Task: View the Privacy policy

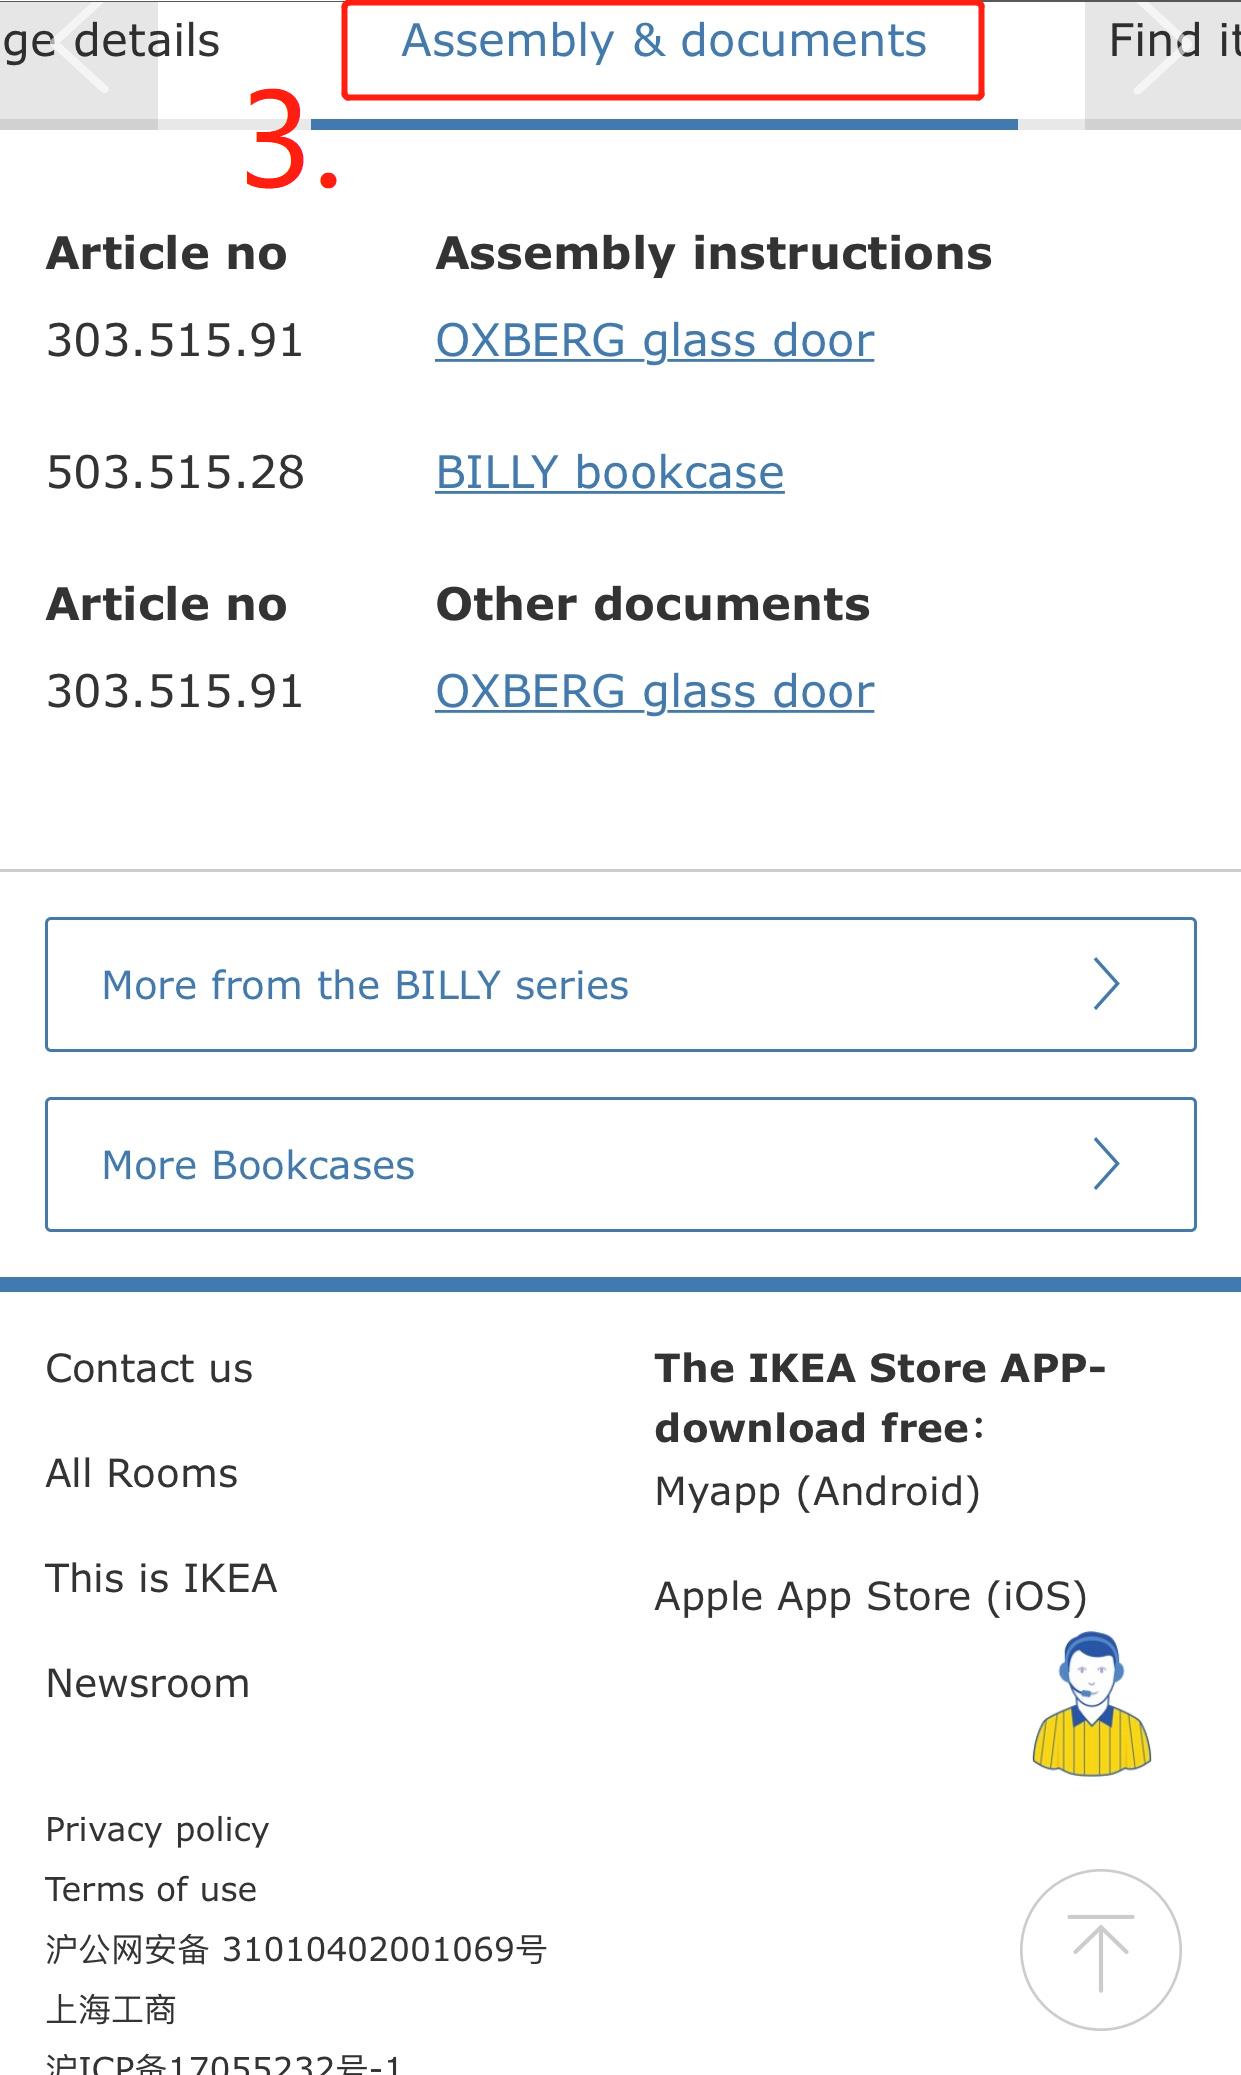Action: pos(156,1829)
